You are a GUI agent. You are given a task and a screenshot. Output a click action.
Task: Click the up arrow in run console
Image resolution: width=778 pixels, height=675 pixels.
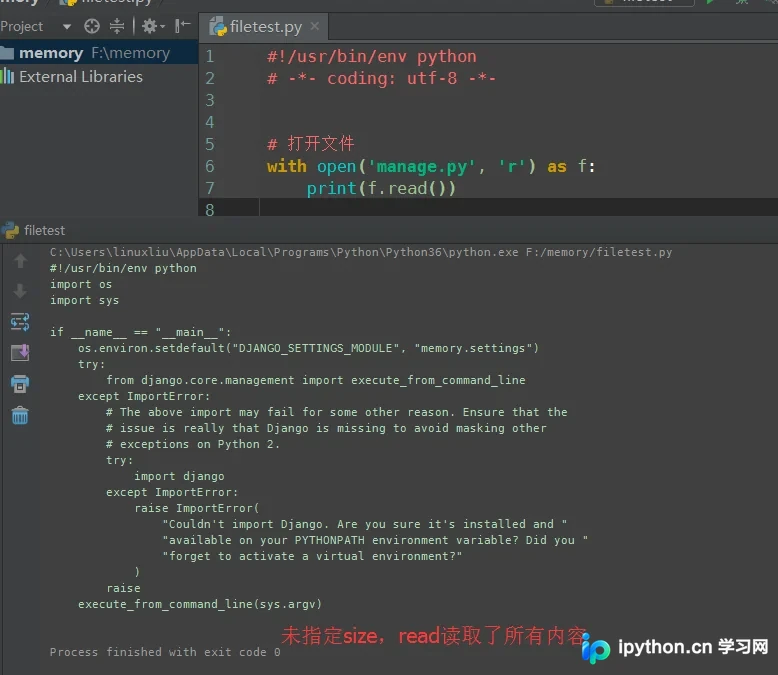pyautogui.click(x=20, y=260)
